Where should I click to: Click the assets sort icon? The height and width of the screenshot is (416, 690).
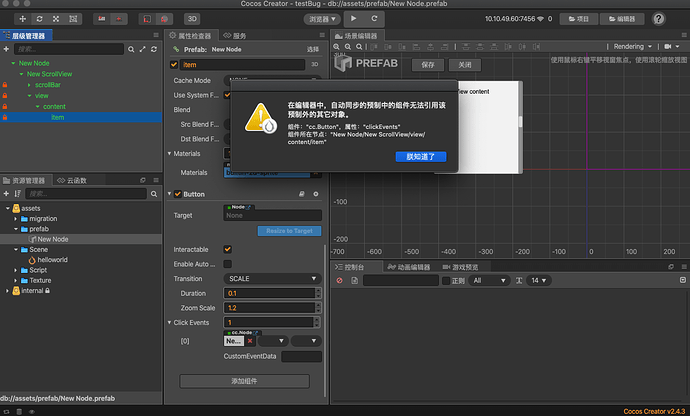pos(18,194)
